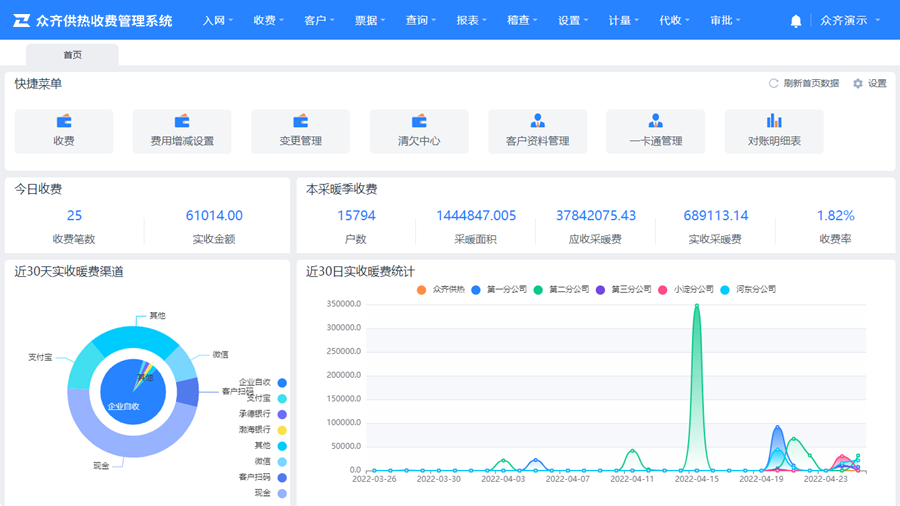Toggle 众齐供热 series in line chart legend
This screenshot has width=900, height=506.
pyautogui.click(x=441, y=290)
